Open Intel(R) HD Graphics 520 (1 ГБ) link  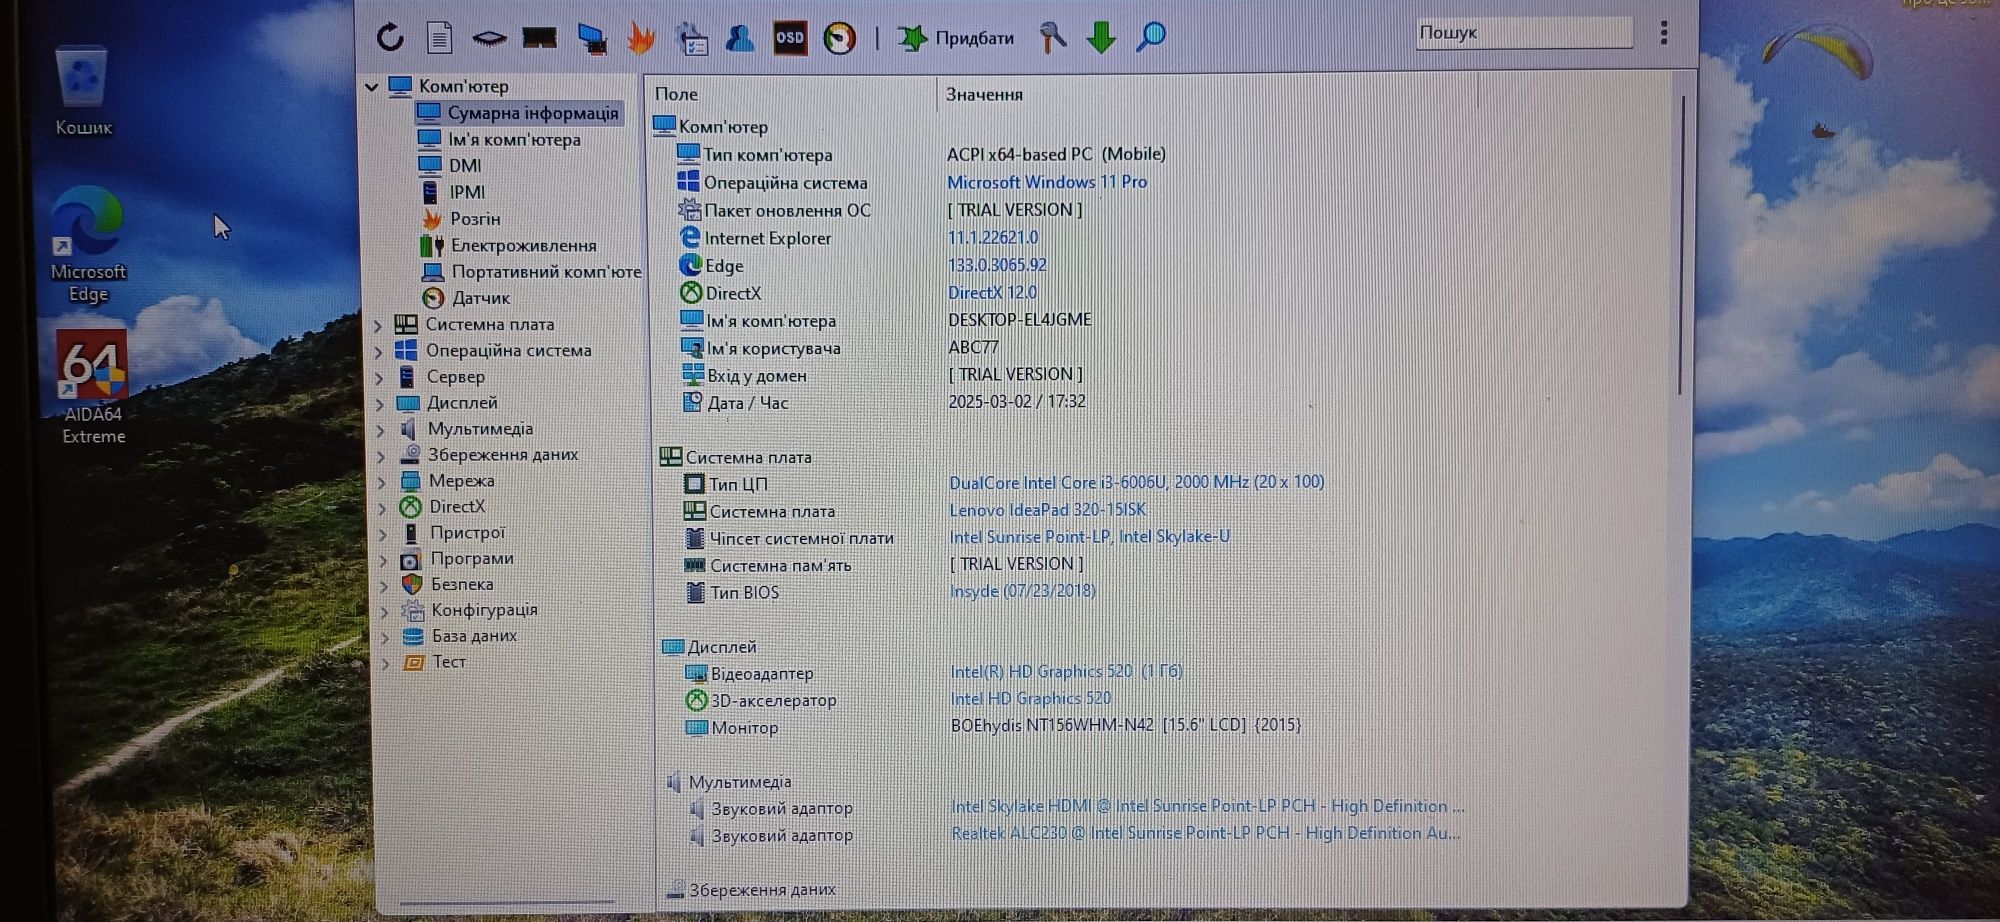(1066, 671)
